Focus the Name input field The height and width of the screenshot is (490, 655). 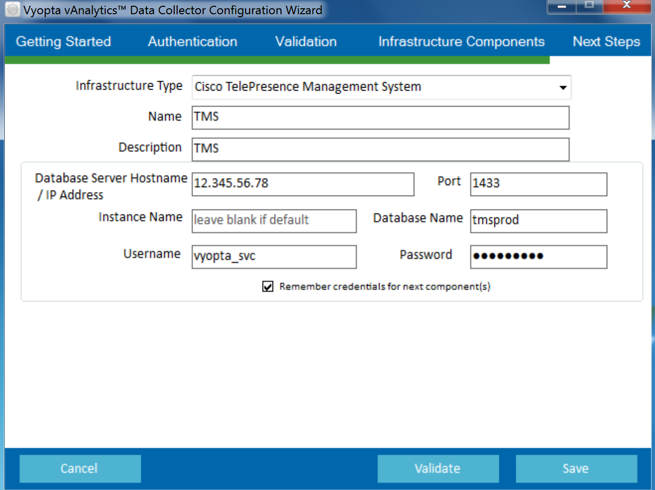pyautogui.click(x=381, y=117)
